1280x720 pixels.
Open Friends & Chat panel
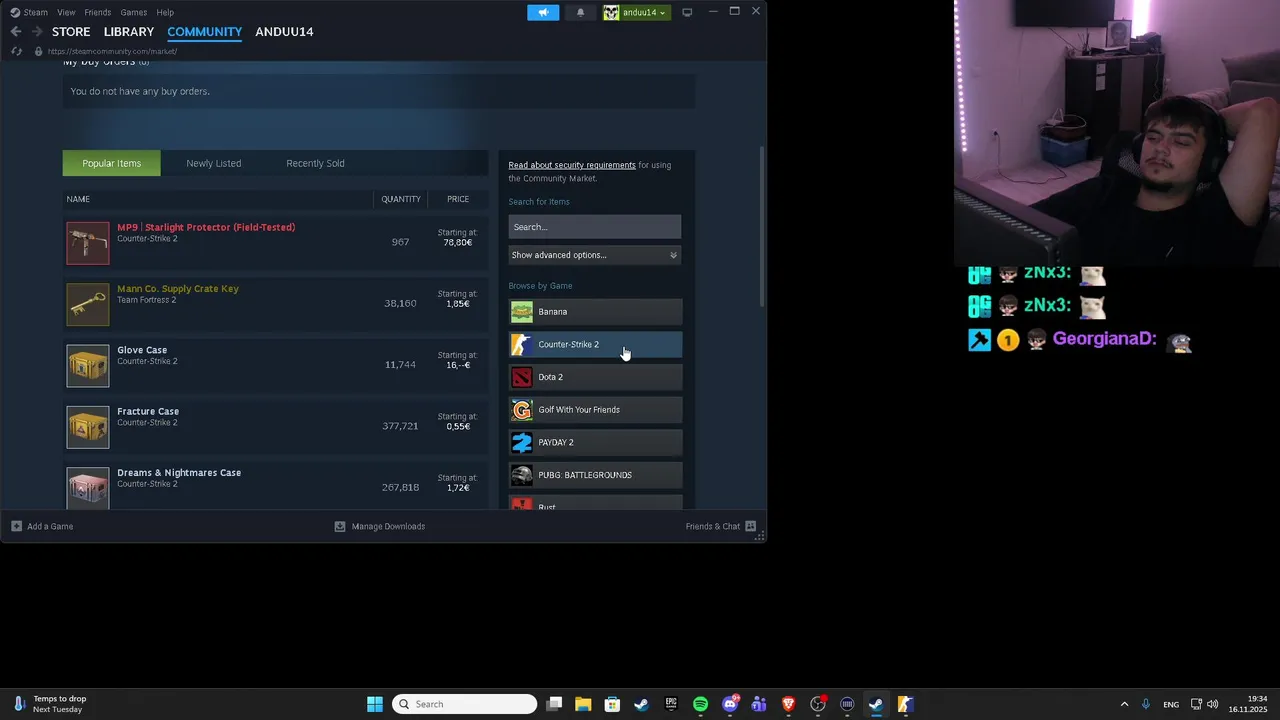click(x=720, y=526)
